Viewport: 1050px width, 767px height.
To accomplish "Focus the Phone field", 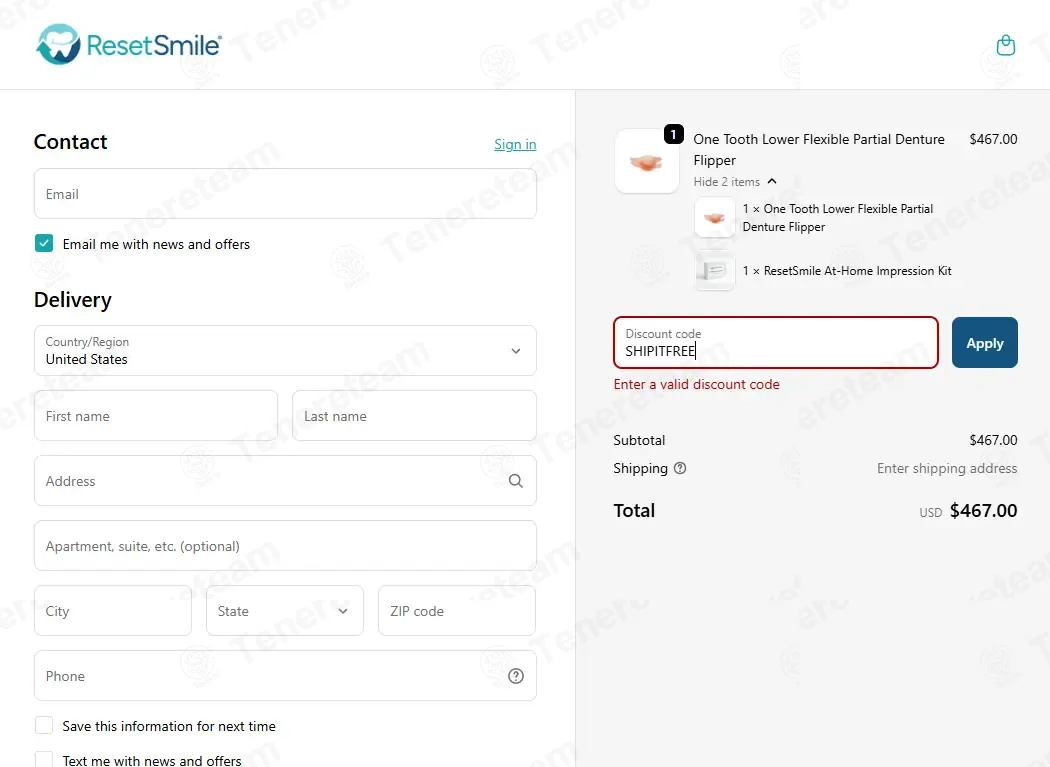I will [285, 676].
